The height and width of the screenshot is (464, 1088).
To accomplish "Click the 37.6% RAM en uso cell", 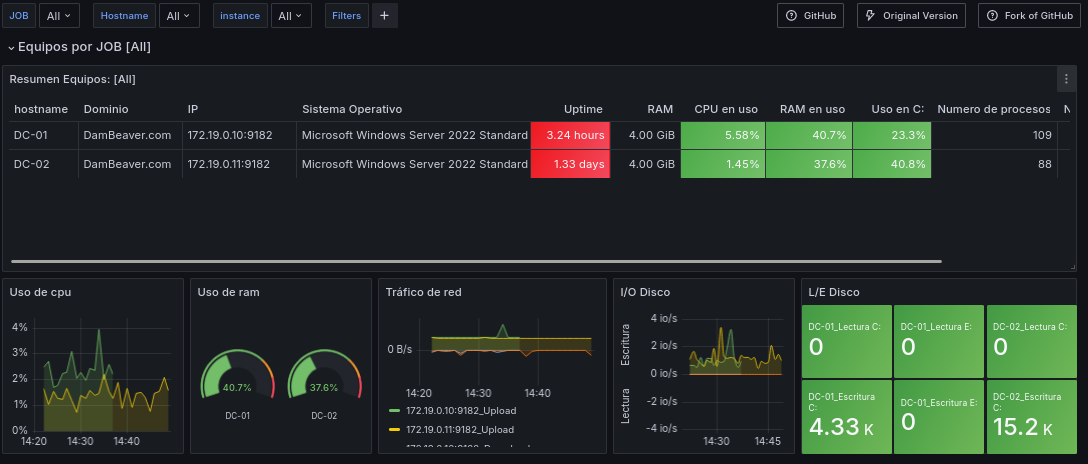I will [808, 164].
